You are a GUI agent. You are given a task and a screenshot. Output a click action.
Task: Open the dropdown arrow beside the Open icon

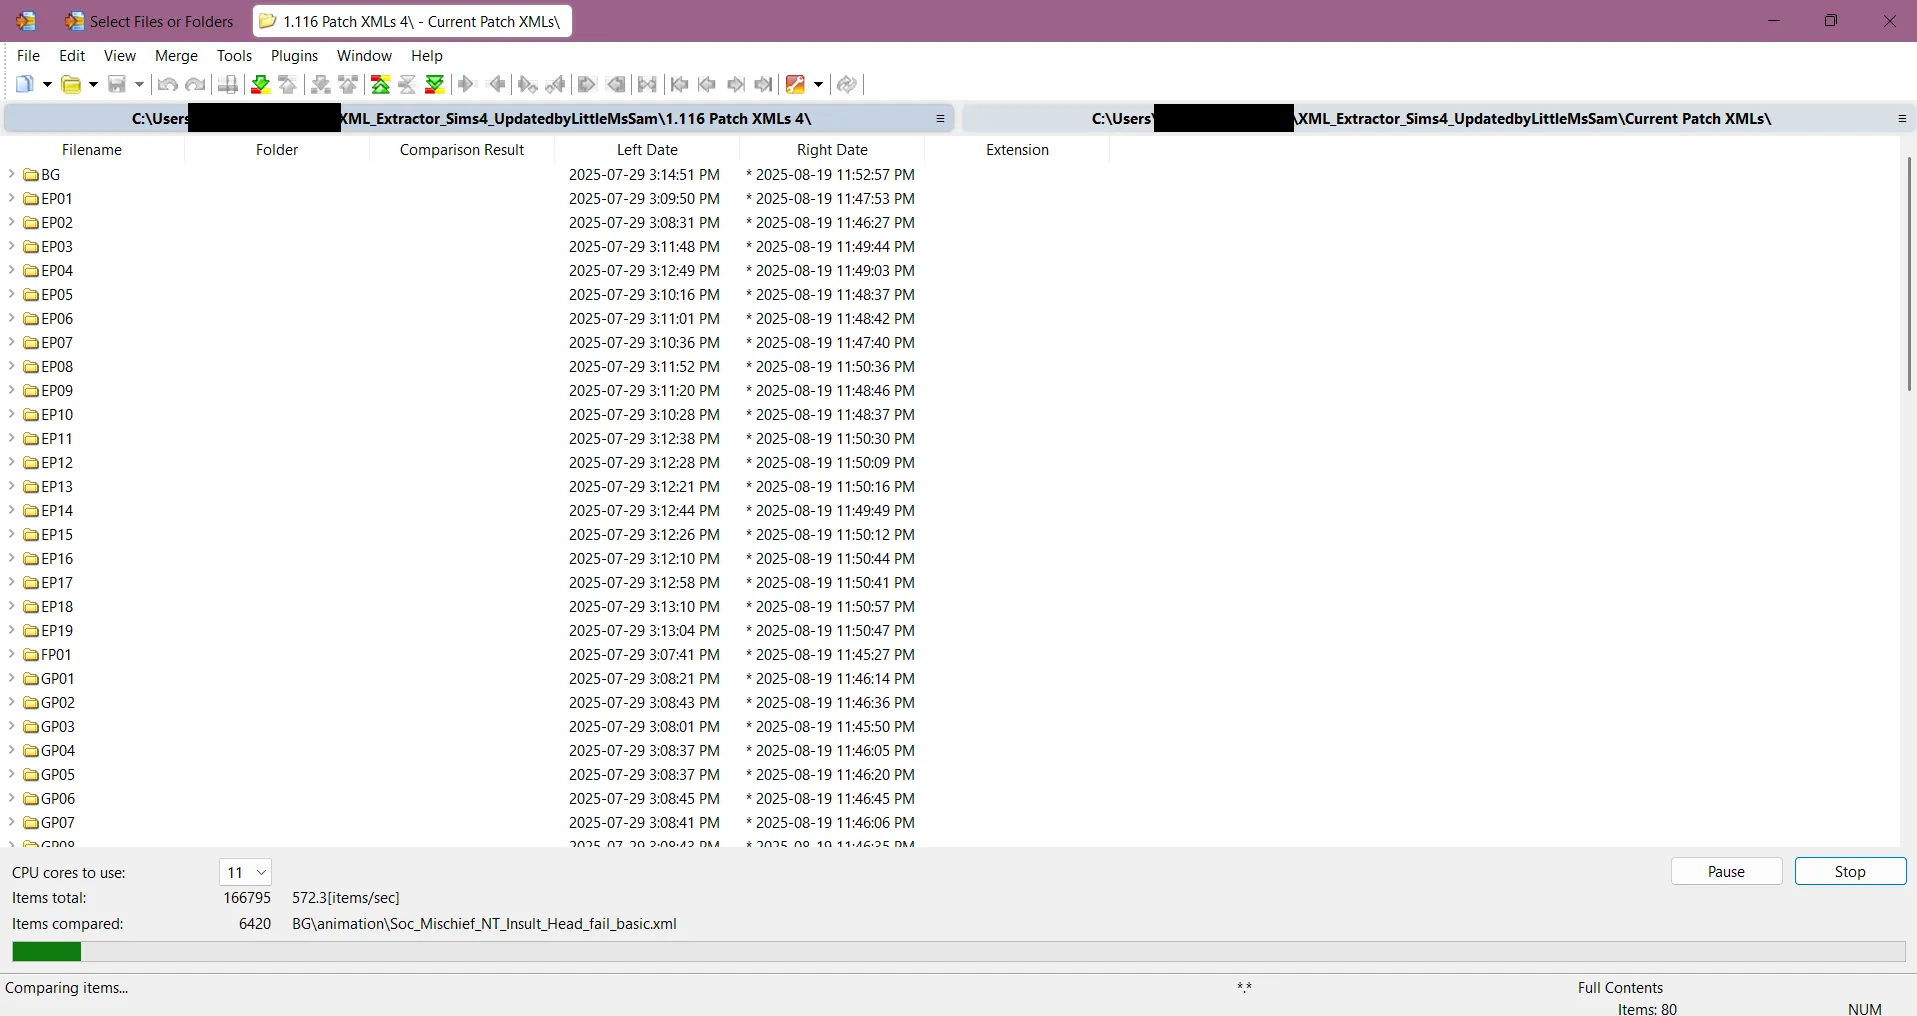[x=92, y=85]
